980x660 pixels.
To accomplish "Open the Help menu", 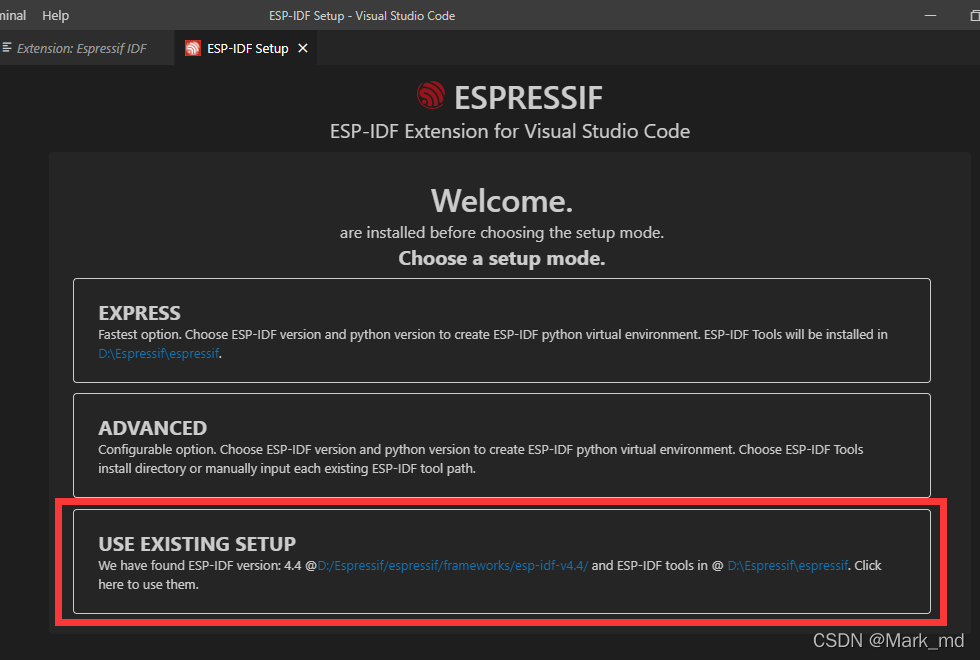I will point(55,16).
